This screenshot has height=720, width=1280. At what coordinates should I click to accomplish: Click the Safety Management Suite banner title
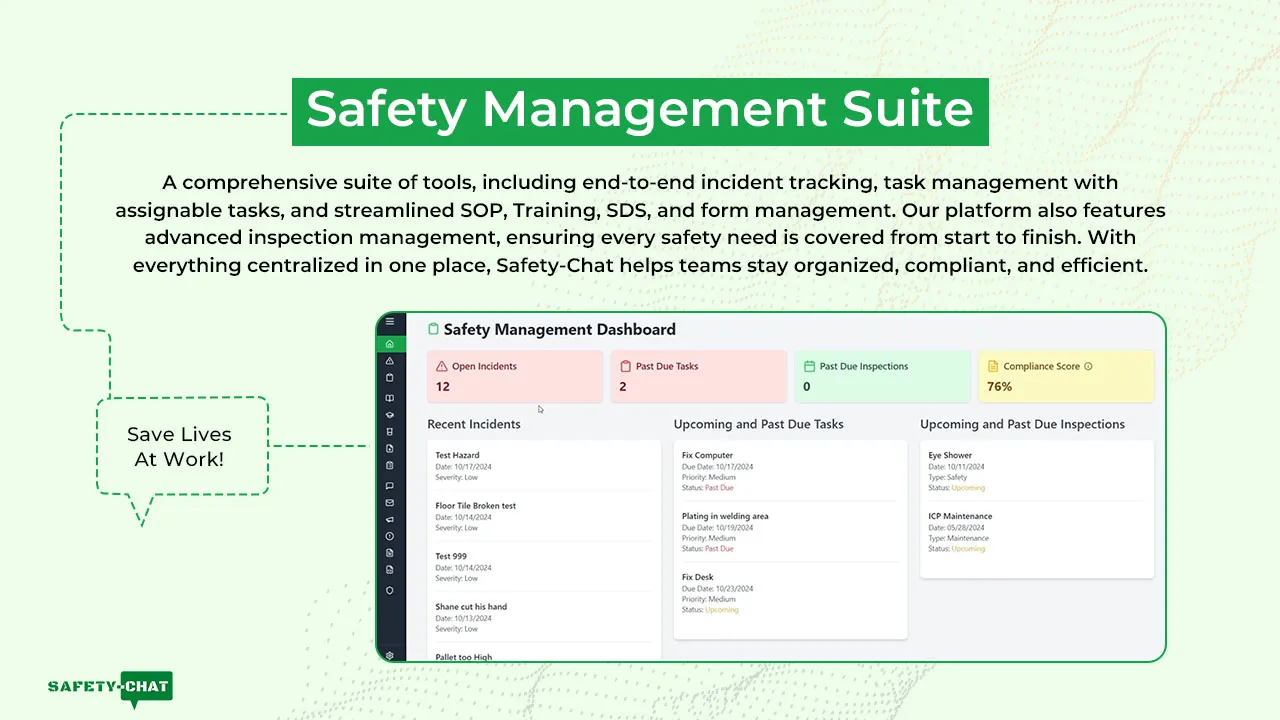pos(640,112)
